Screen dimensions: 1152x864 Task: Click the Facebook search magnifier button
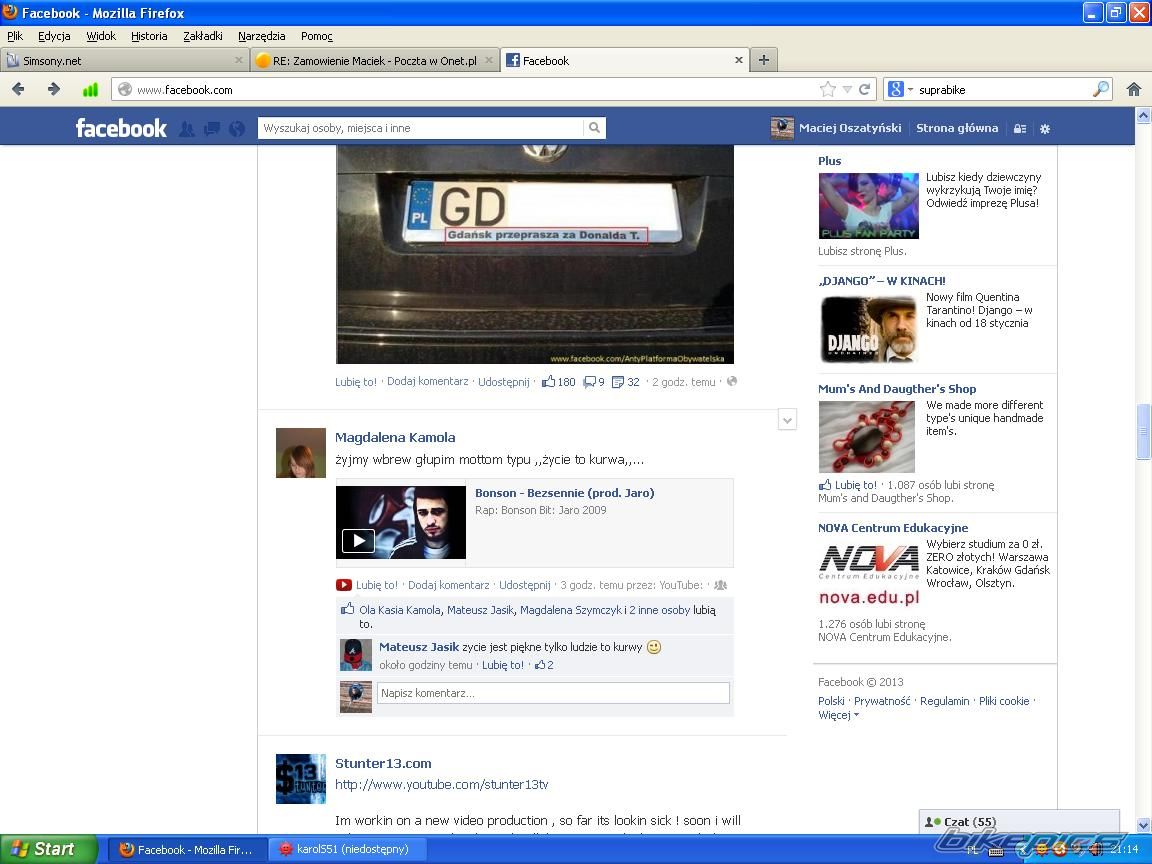click(594, 128)
